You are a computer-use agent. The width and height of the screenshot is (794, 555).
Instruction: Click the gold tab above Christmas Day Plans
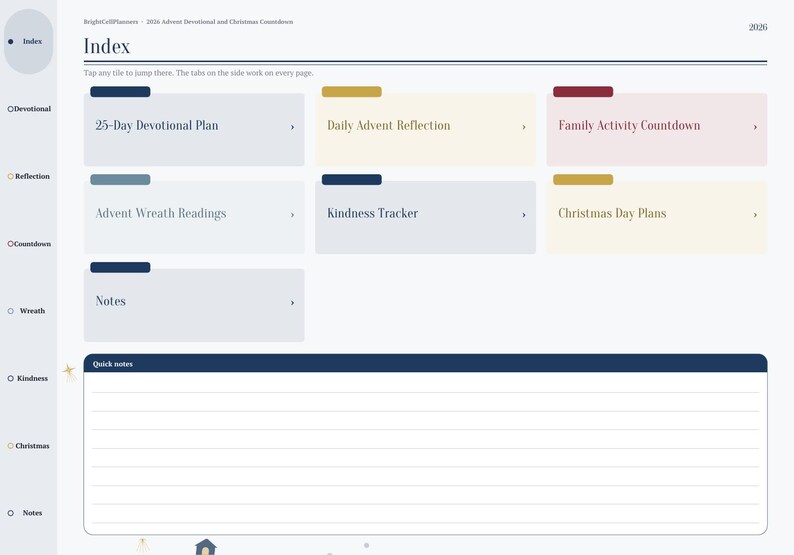[x=583, y=179]
